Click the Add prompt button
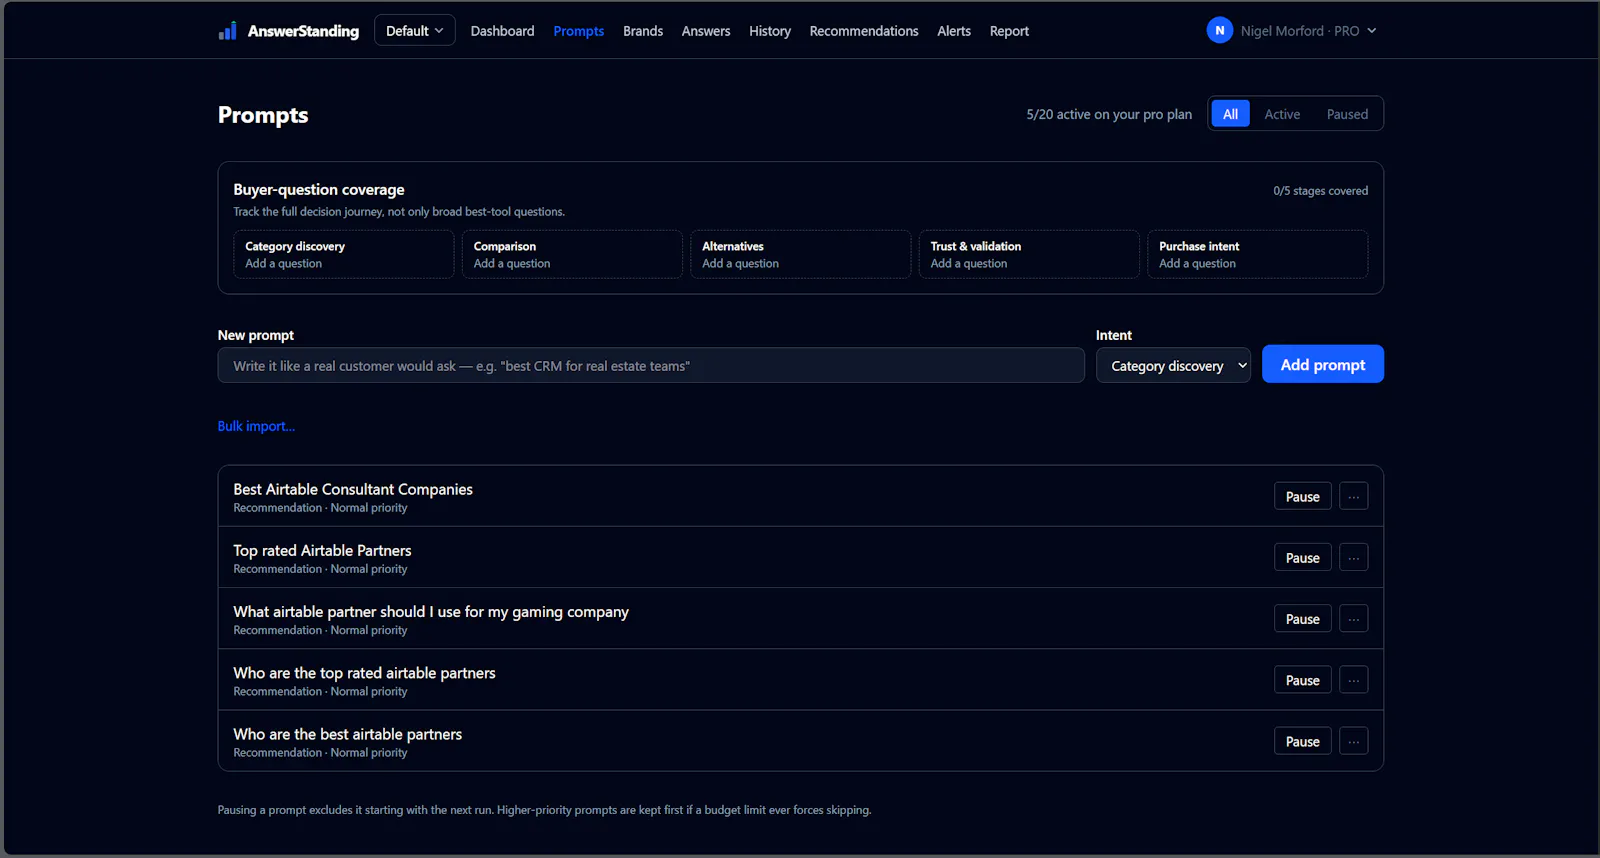The width and height of the screenshot is (1600, 858). coord(1323,364)
